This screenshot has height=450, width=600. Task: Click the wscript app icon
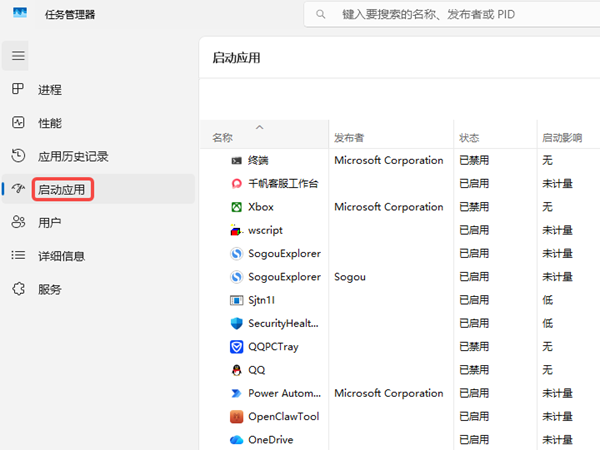[236, 230]
